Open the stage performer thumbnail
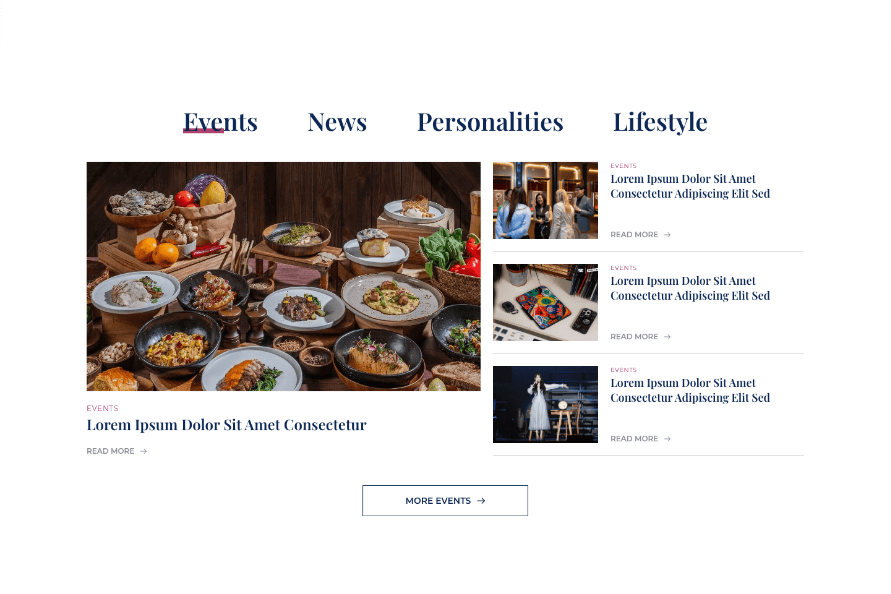891x594 pixels. coord(546,405)
